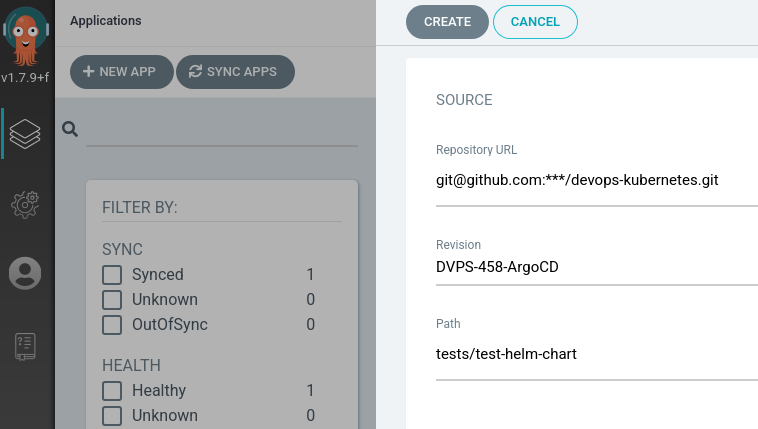The image size is (758, 429).
Task: Click the Revision field DVPS-458-ArgoCD
Action: pyautogui.click(x=597, y=267)
